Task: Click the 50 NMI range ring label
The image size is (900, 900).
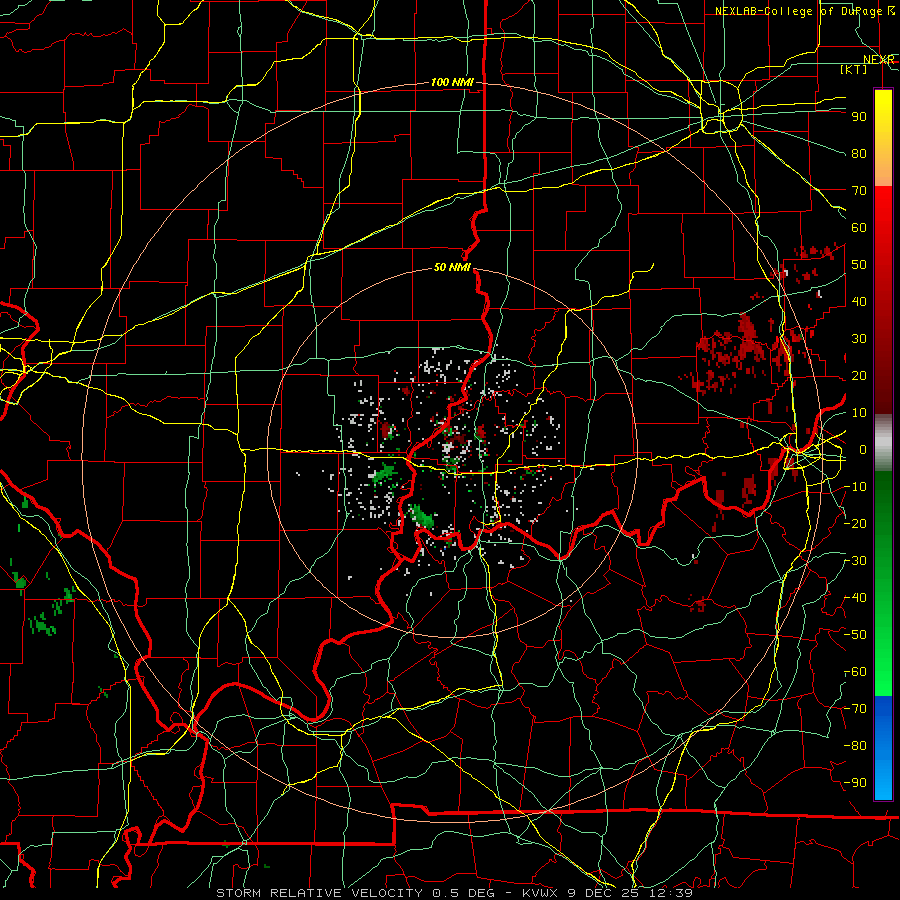Action: (x=452, y=267)
